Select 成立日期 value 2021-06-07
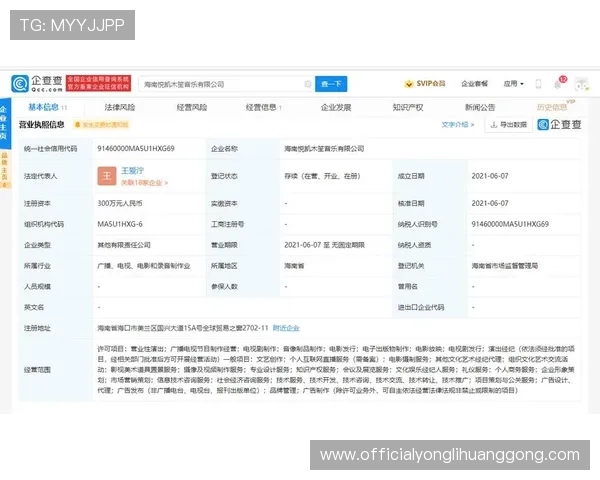The image size is (600, 480). (x=490, y=176)
